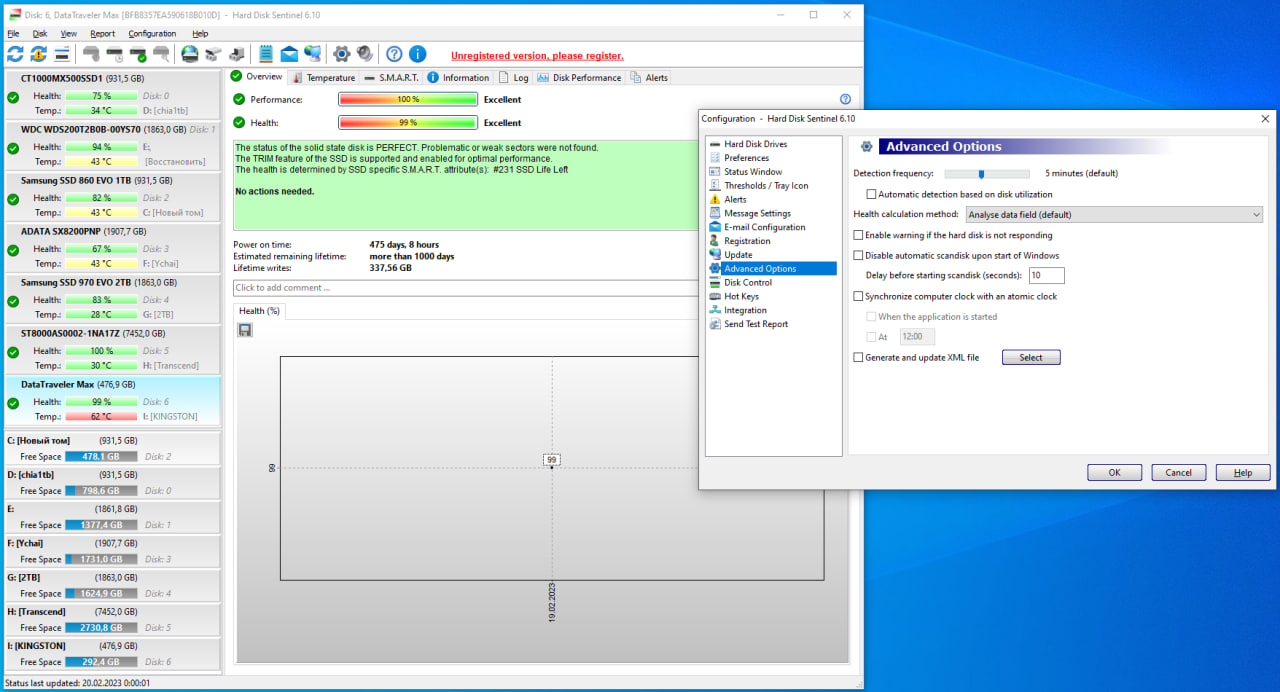Open Health calculation method dropdown
The image size is (1280, 692).
[1114, 214]
